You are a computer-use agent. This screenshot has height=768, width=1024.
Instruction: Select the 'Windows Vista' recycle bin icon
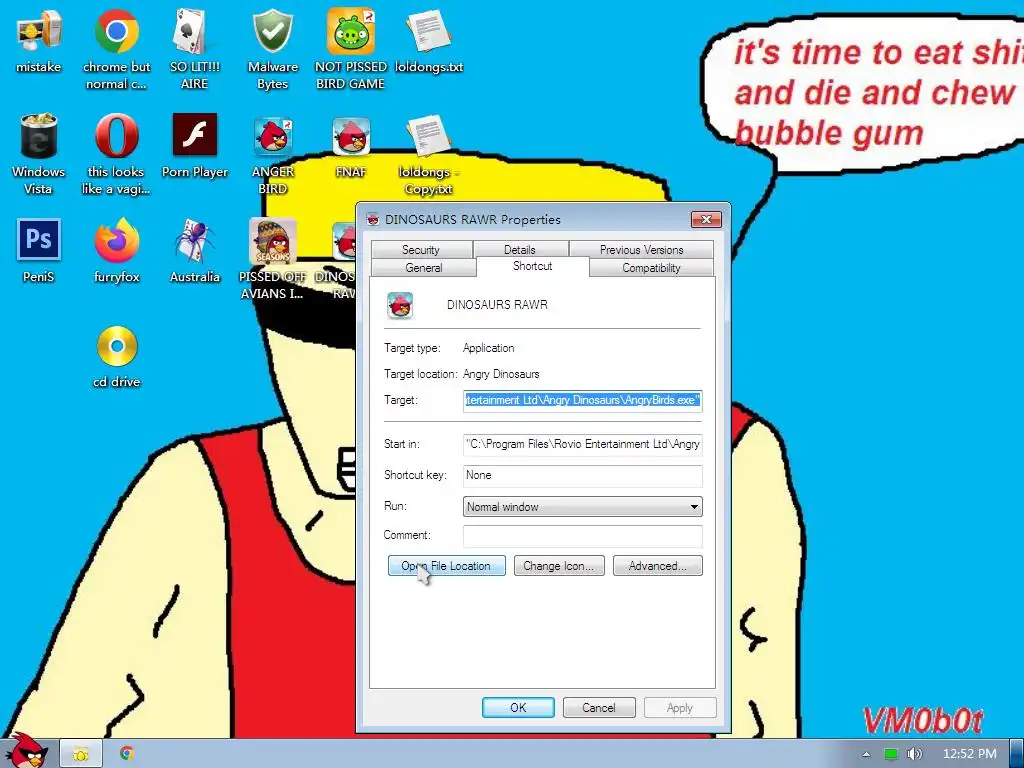39,154
